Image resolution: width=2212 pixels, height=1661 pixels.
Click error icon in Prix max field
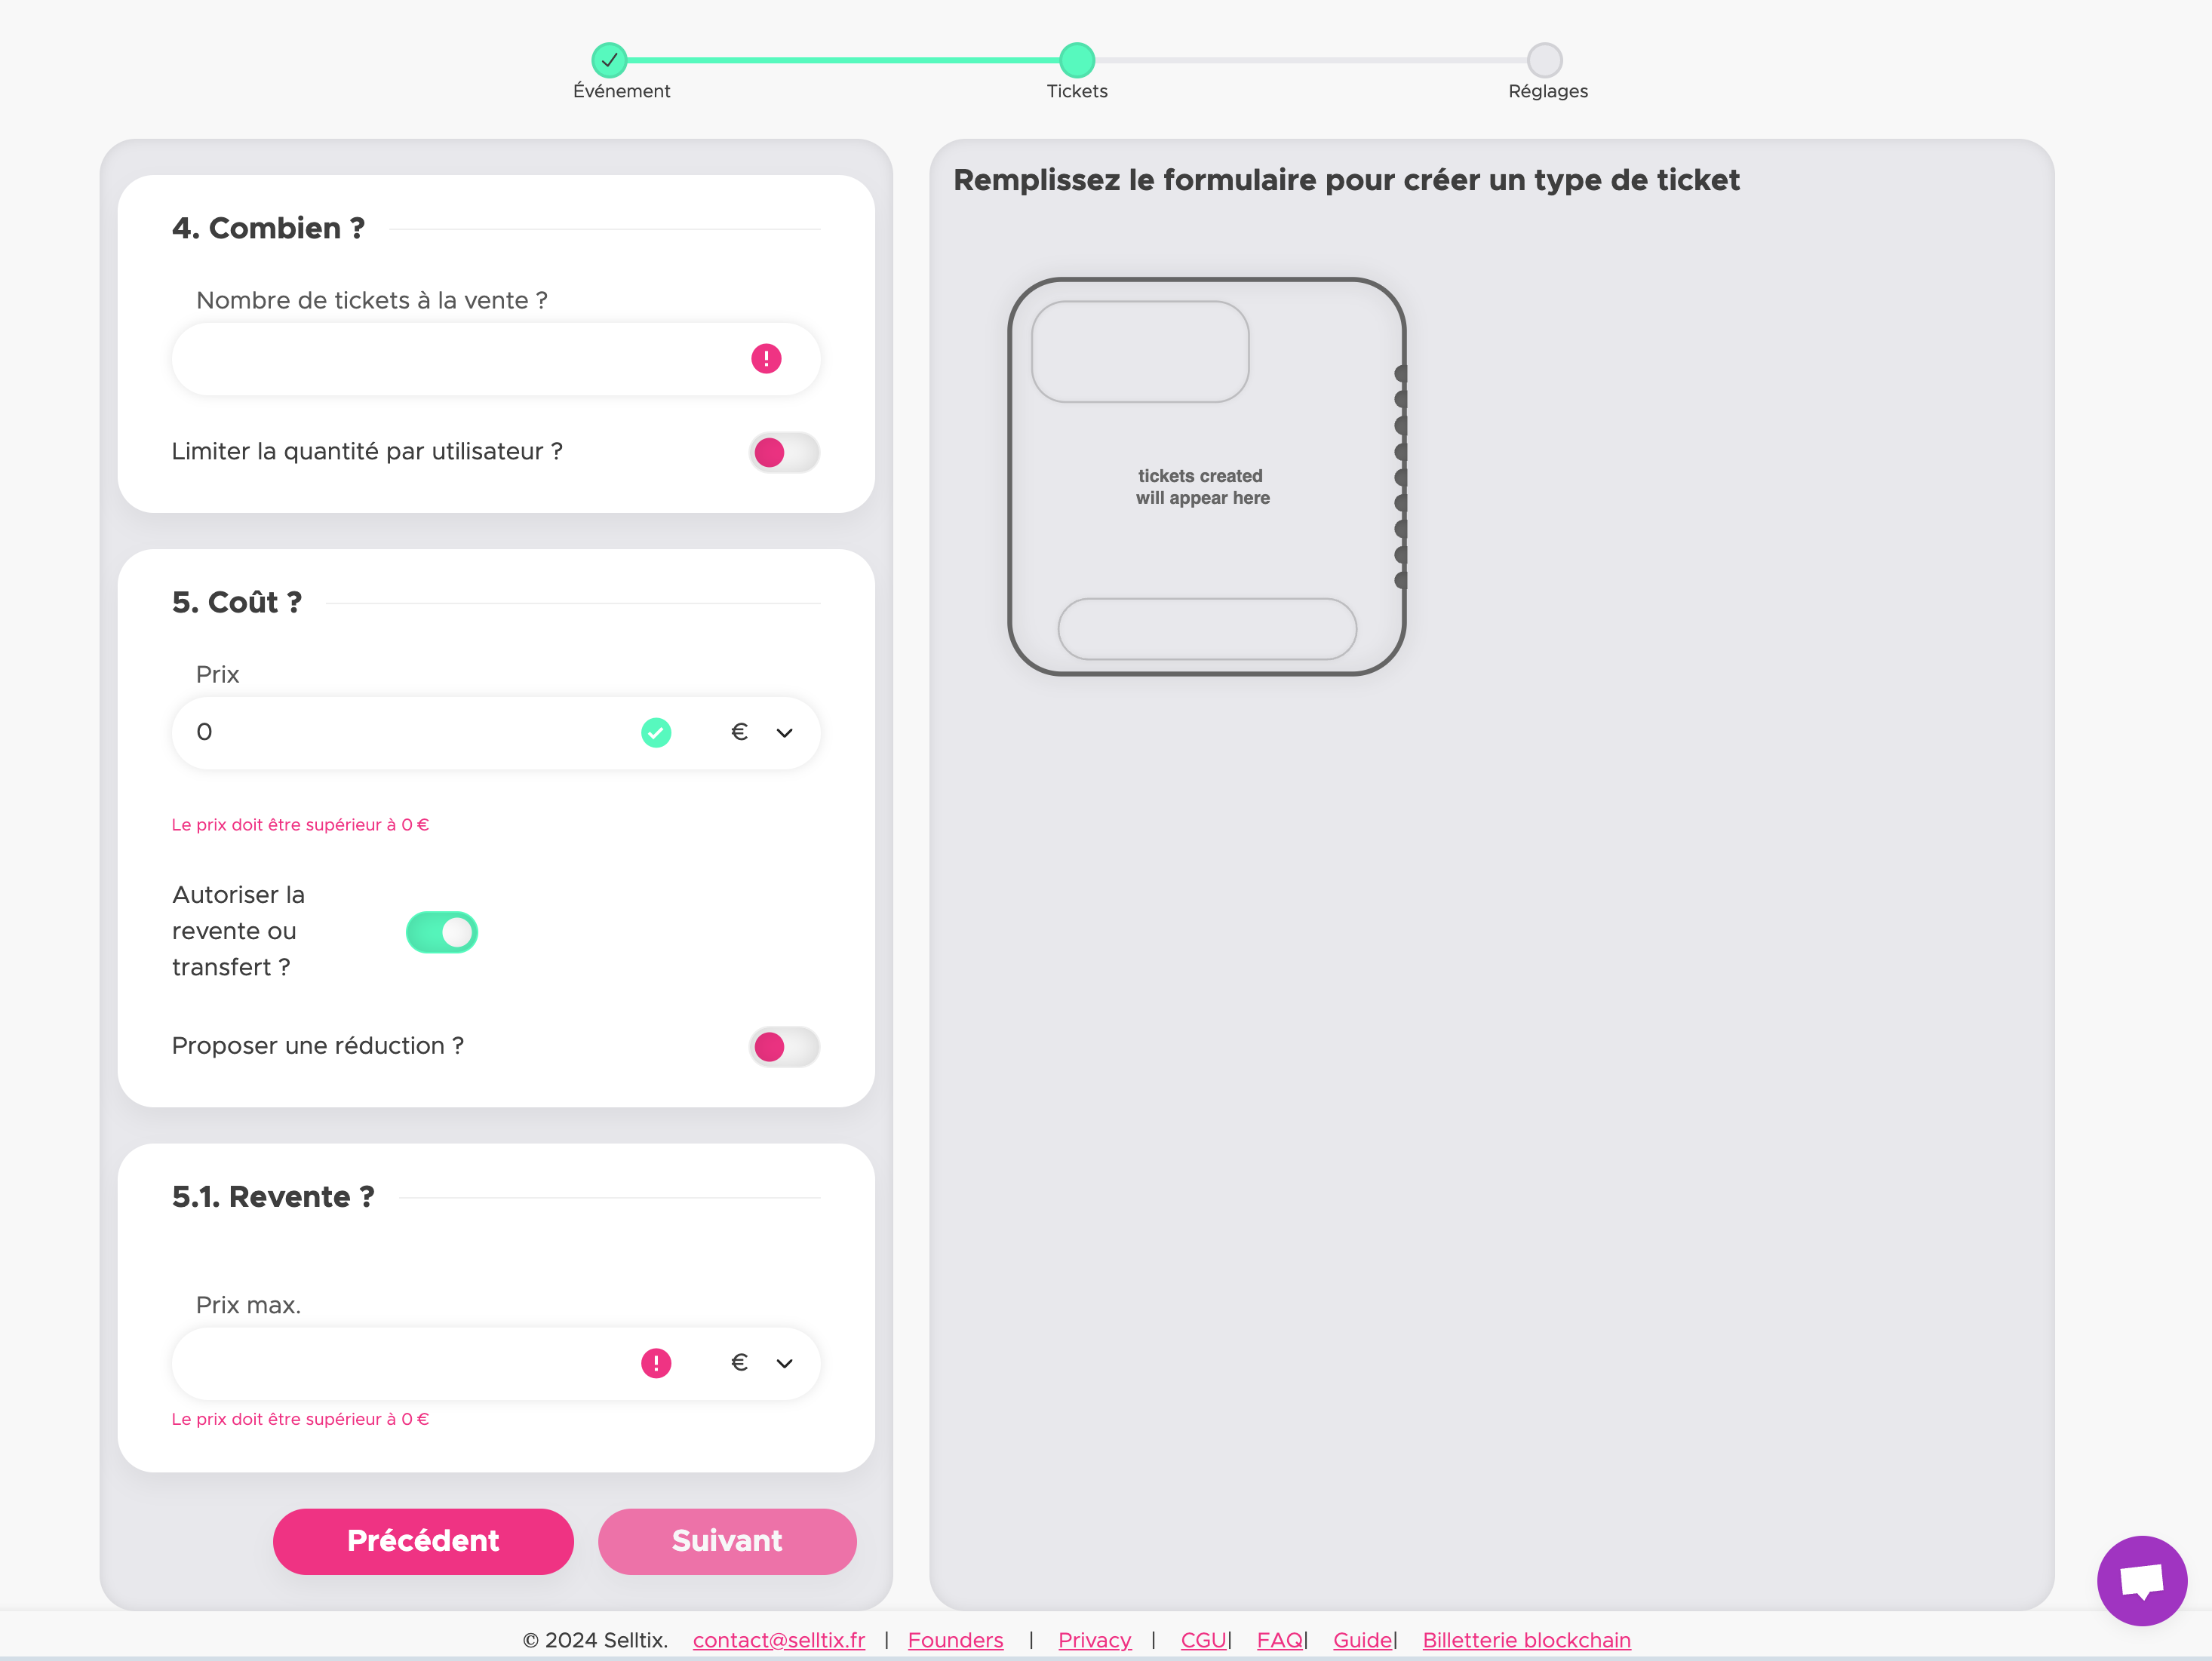656,1363
